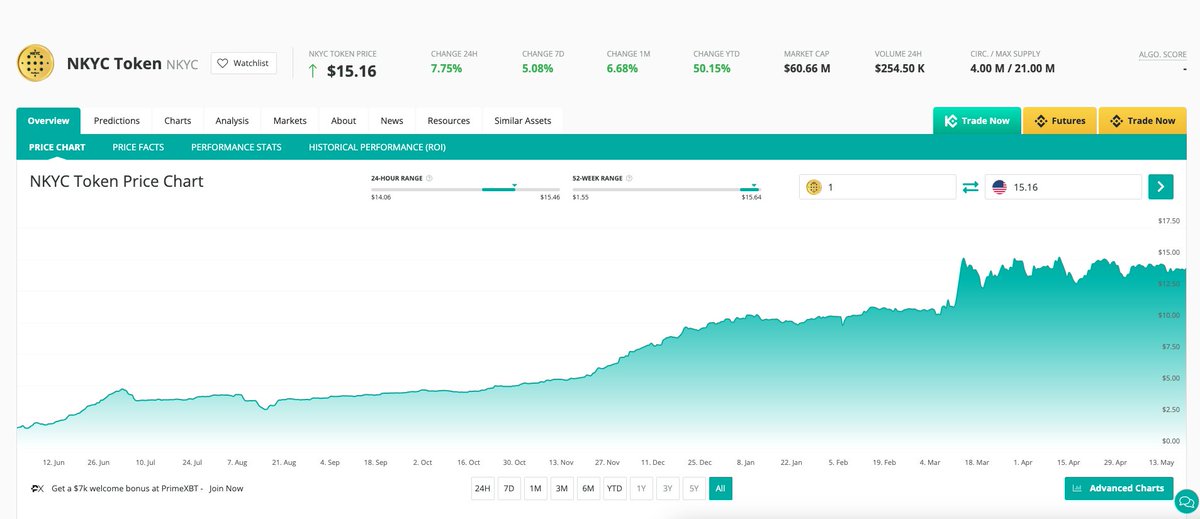1200x519 pixels.
Task: Click the 7.75% Change 24H value
Action: 448,69
